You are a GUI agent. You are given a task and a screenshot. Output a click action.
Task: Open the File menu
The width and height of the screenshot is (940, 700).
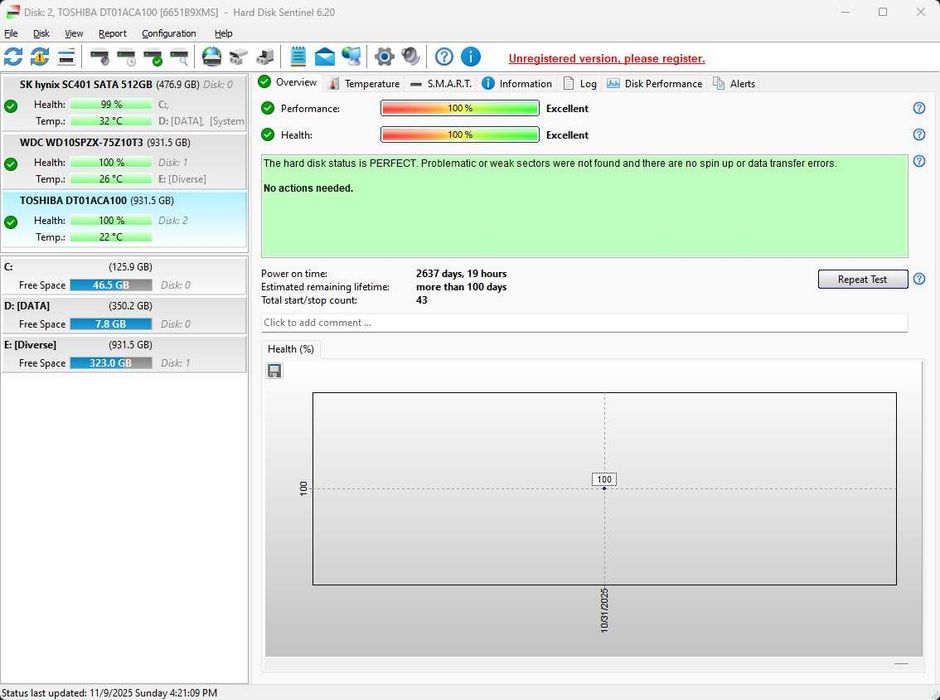pos(11,34)
